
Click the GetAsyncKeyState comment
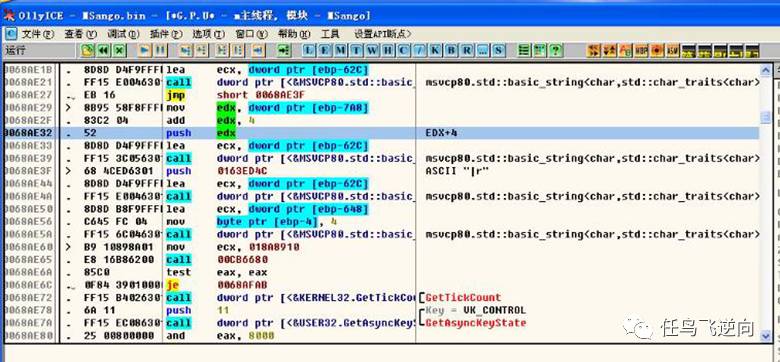tap(476, 323)
